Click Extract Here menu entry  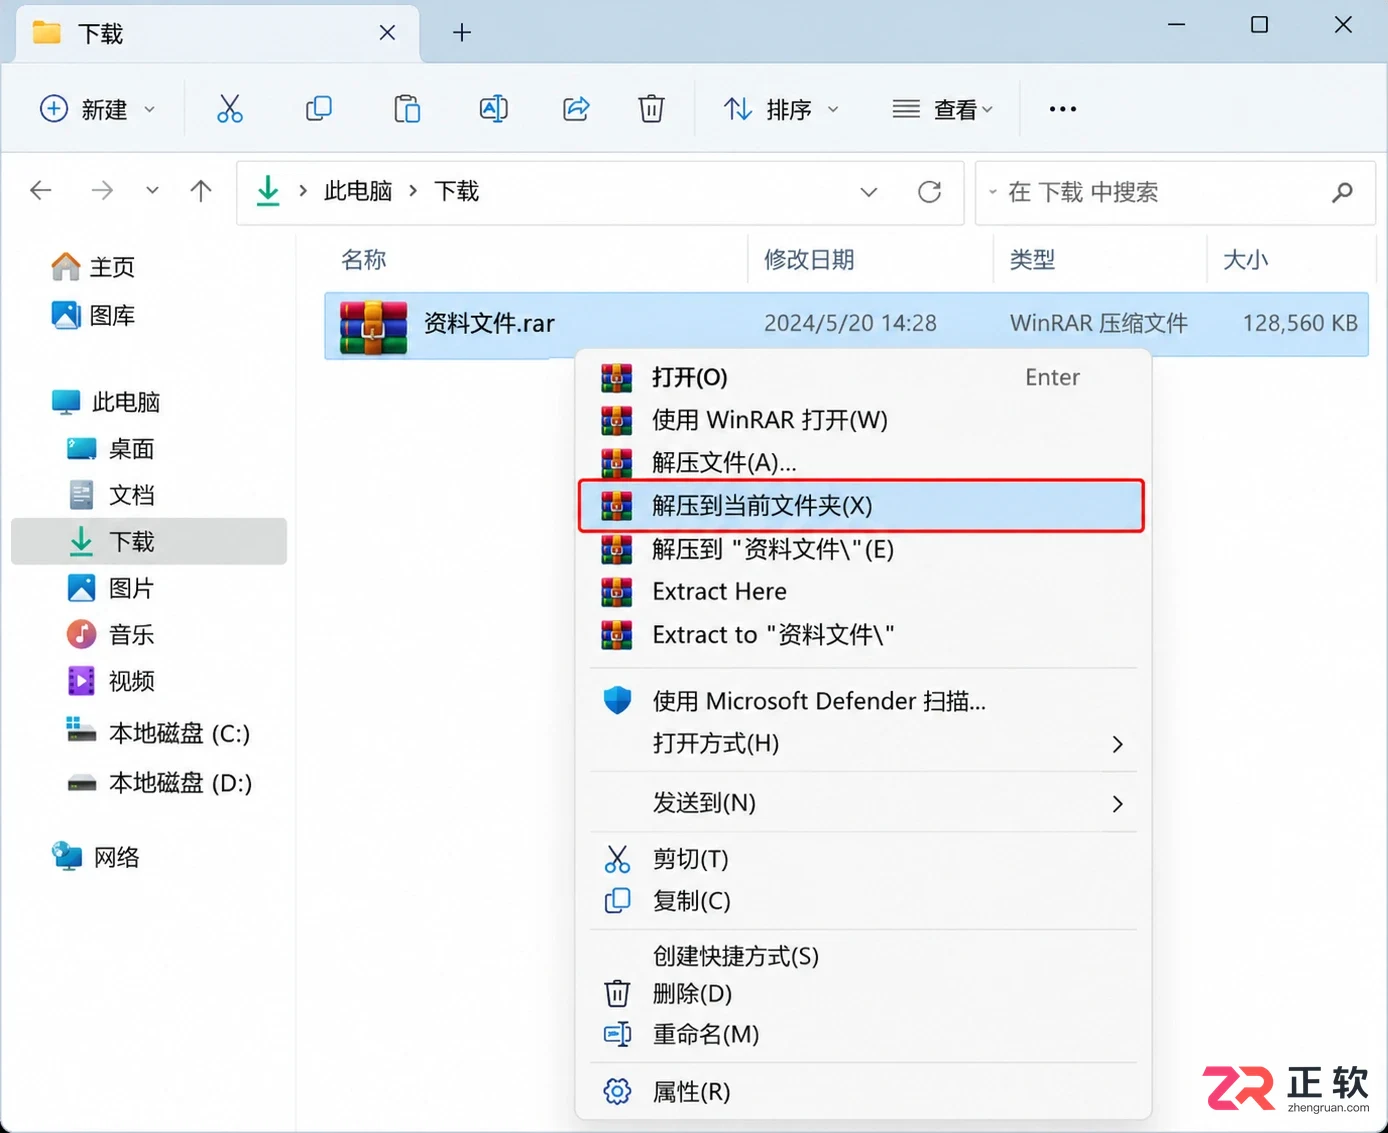click(x=863, y=592)
